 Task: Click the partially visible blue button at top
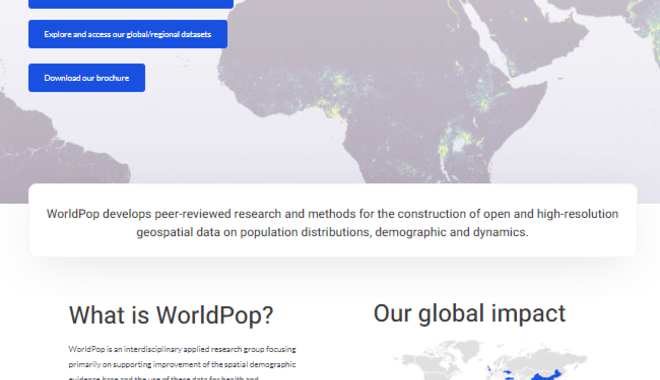(x=131, y=4)
